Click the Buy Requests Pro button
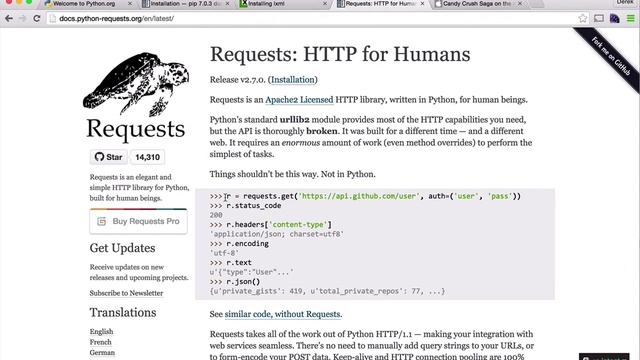This screenshot has width=640, height=360. [138, 221]
